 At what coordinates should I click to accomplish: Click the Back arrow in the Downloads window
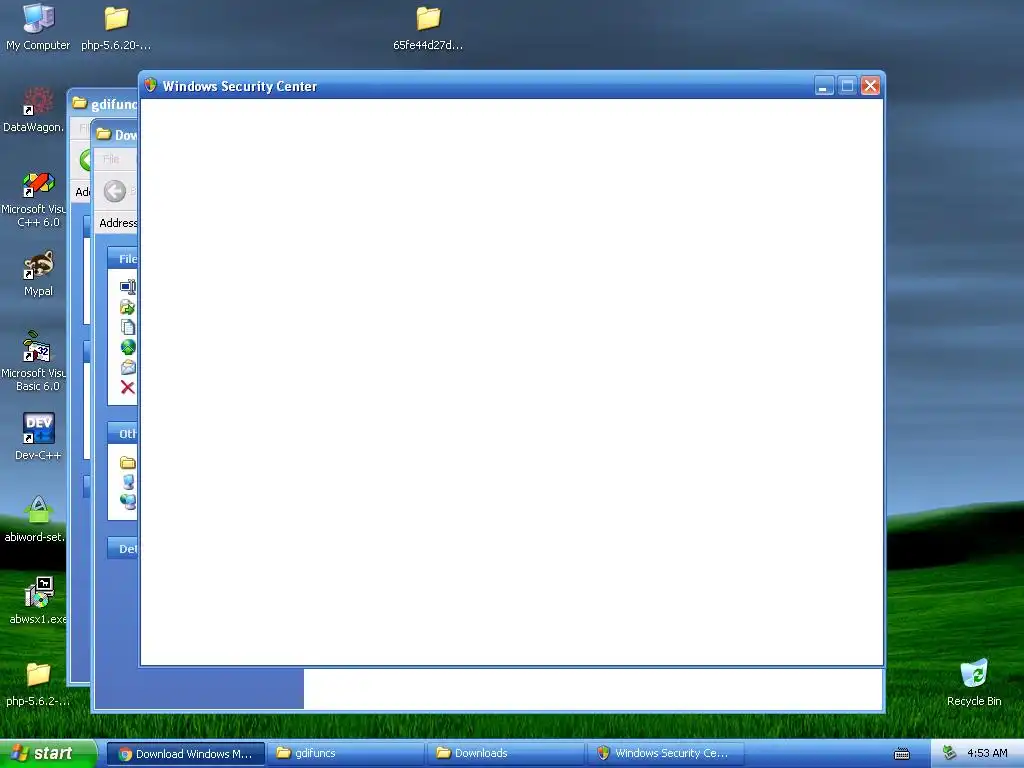tap(115, 191)
